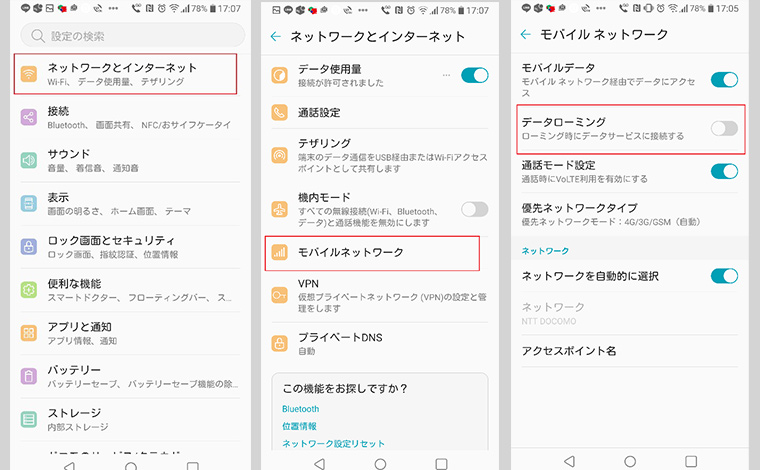Tap the search magnifier icon in settings
Image resolution: width=760 pixels, height=470 pixels.
tap(37, 36)
